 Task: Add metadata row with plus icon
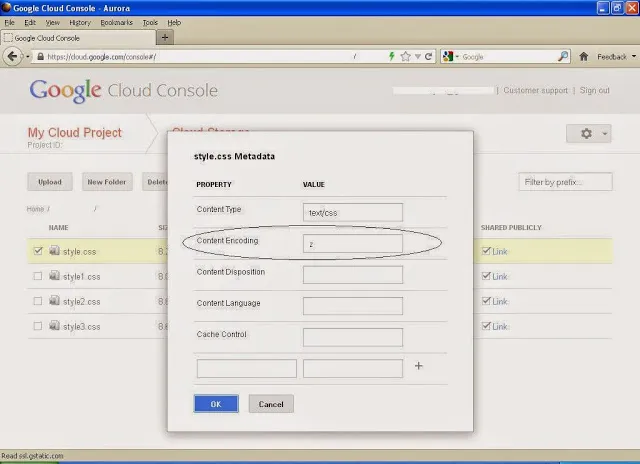(418, 366)
